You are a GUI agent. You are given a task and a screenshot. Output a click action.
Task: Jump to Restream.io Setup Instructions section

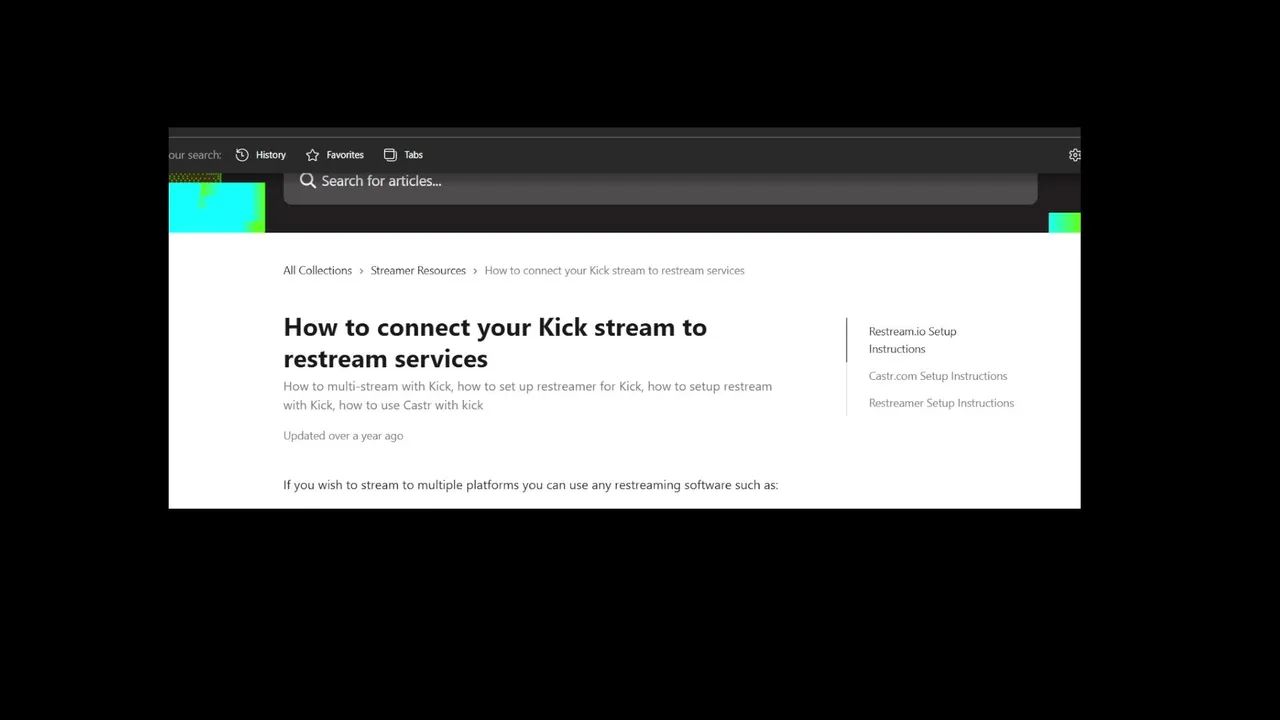point(912,340)
